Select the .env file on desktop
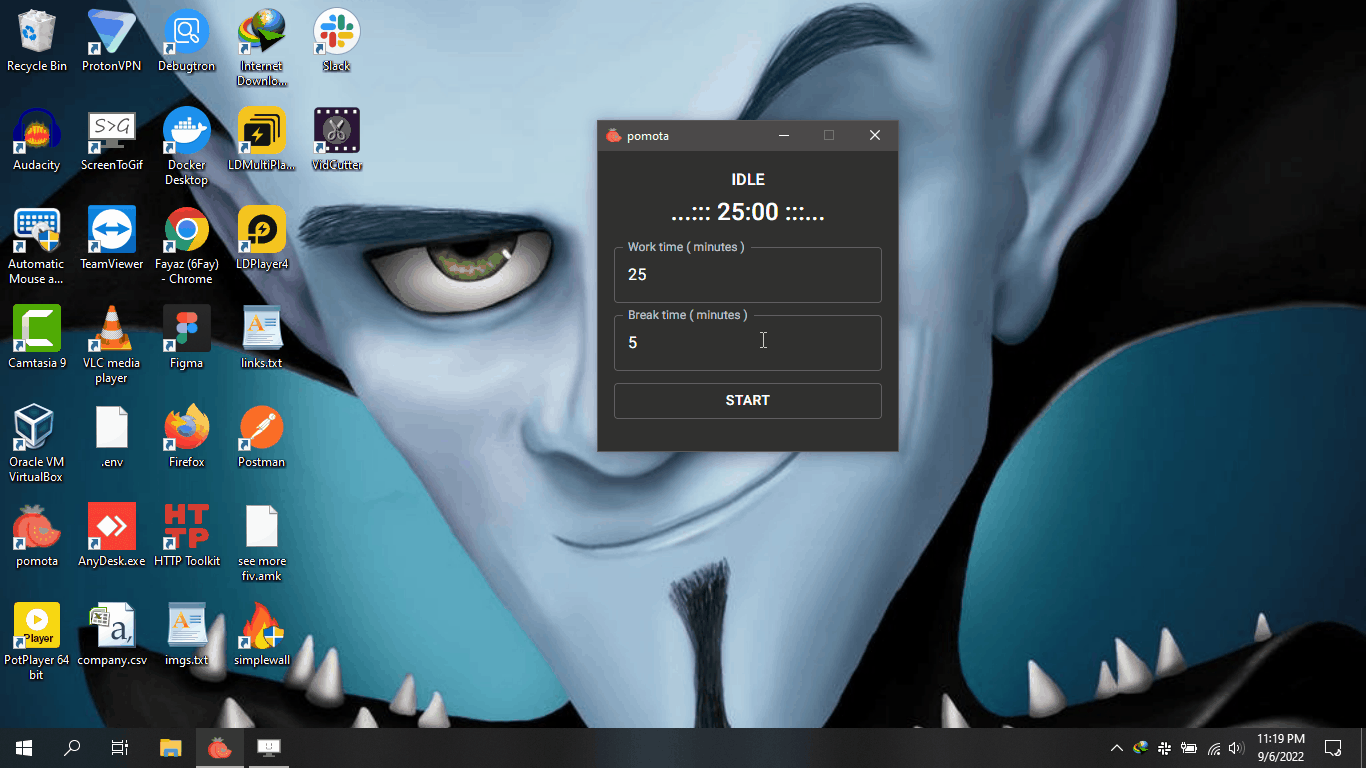Screen dimensions: 1366x768 click(x=112, y=437)
